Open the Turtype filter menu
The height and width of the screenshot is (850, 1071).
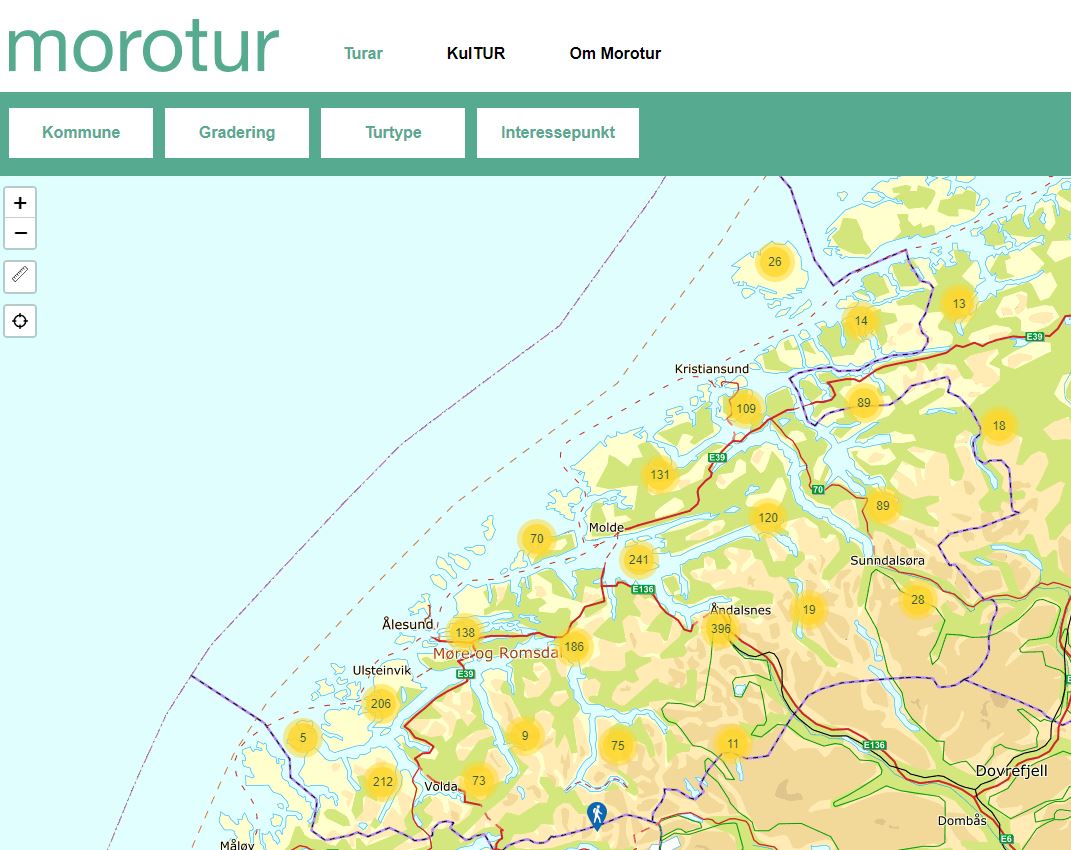[x=393, y=133]
